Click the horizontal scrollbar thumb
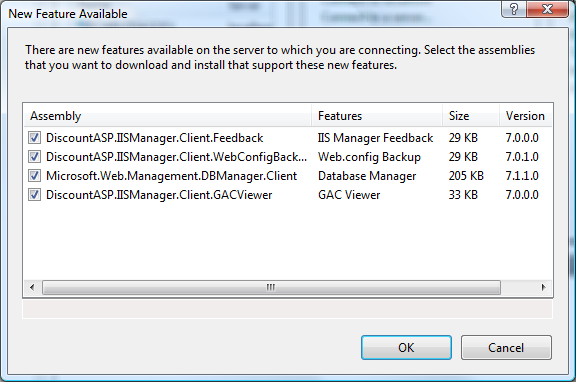This screenshot has width=576, height=382. (x=271, y=287)
